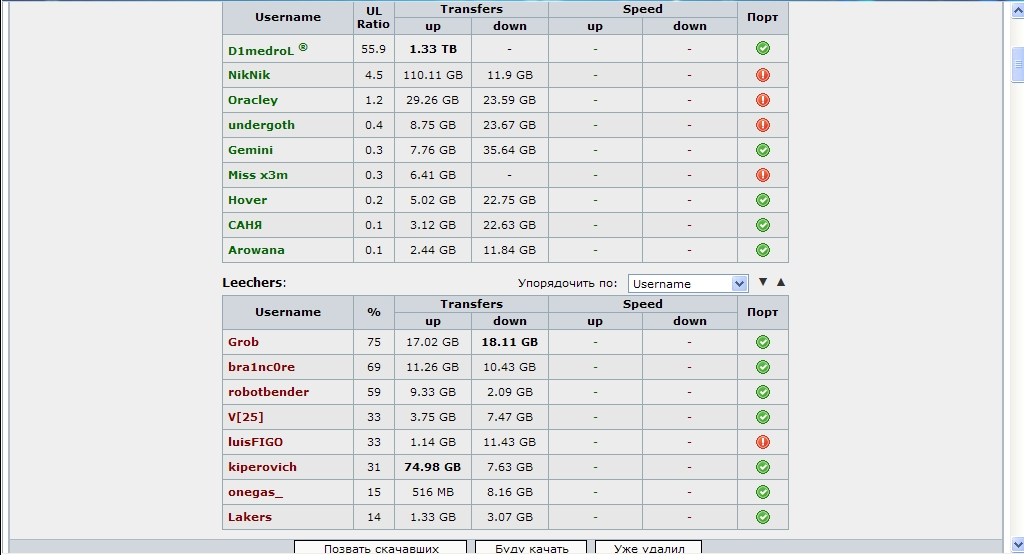Open leecher bra1nc0re's profile
This screenshot has height=555, width=1024.
pos(261,367)
